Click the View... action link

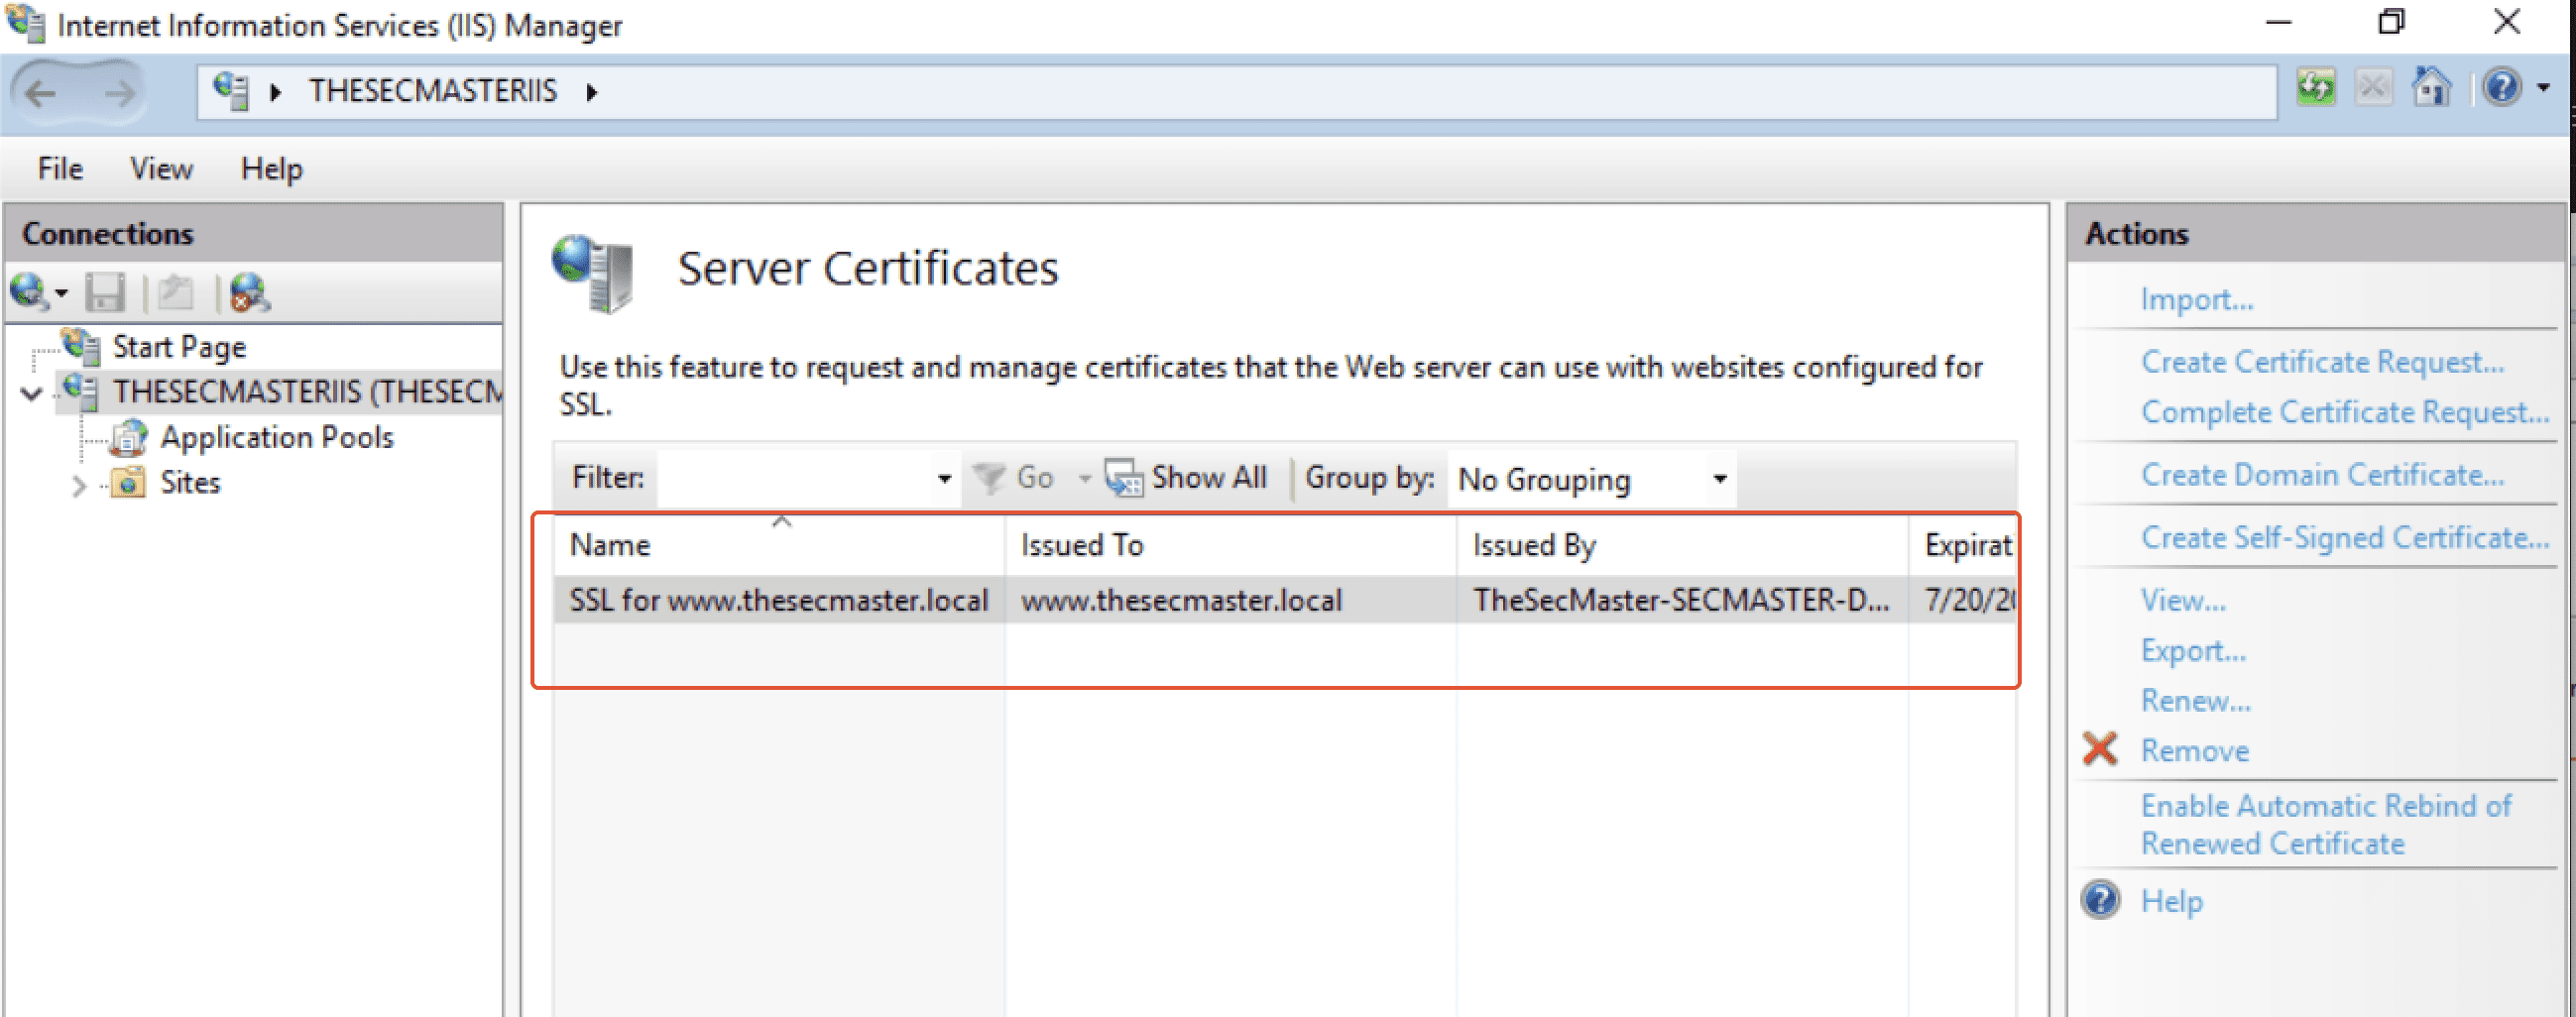[2183, 600]
